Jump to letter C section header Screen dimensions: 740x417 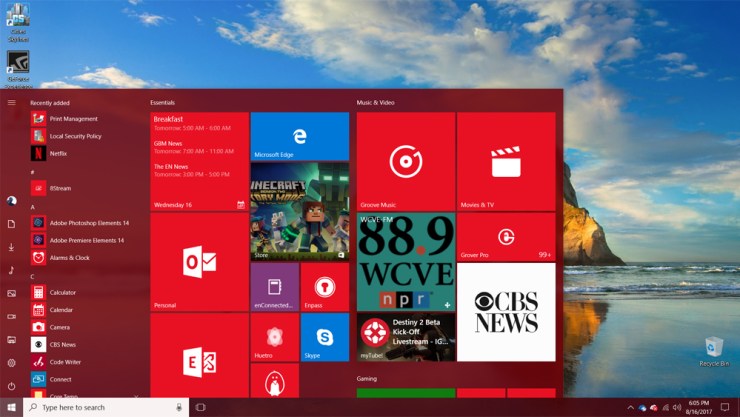tap(33, 276)
